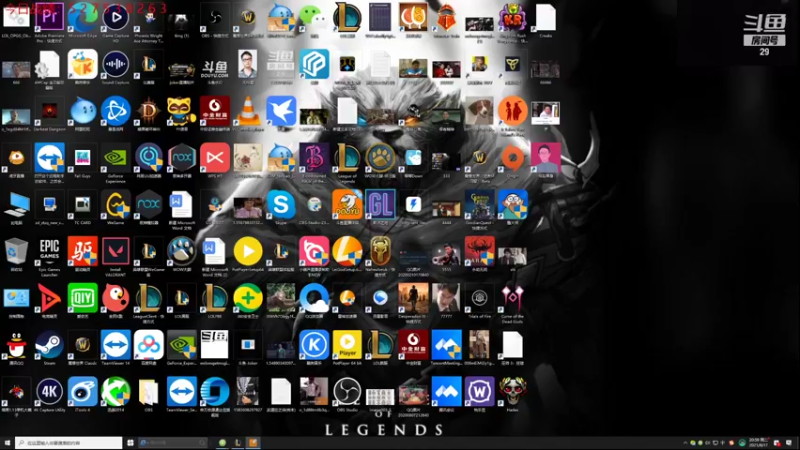This screenshot has width=800, height=450.
Task: Select the Bloodstained game shortcut
Action: (x=314, y=158)
